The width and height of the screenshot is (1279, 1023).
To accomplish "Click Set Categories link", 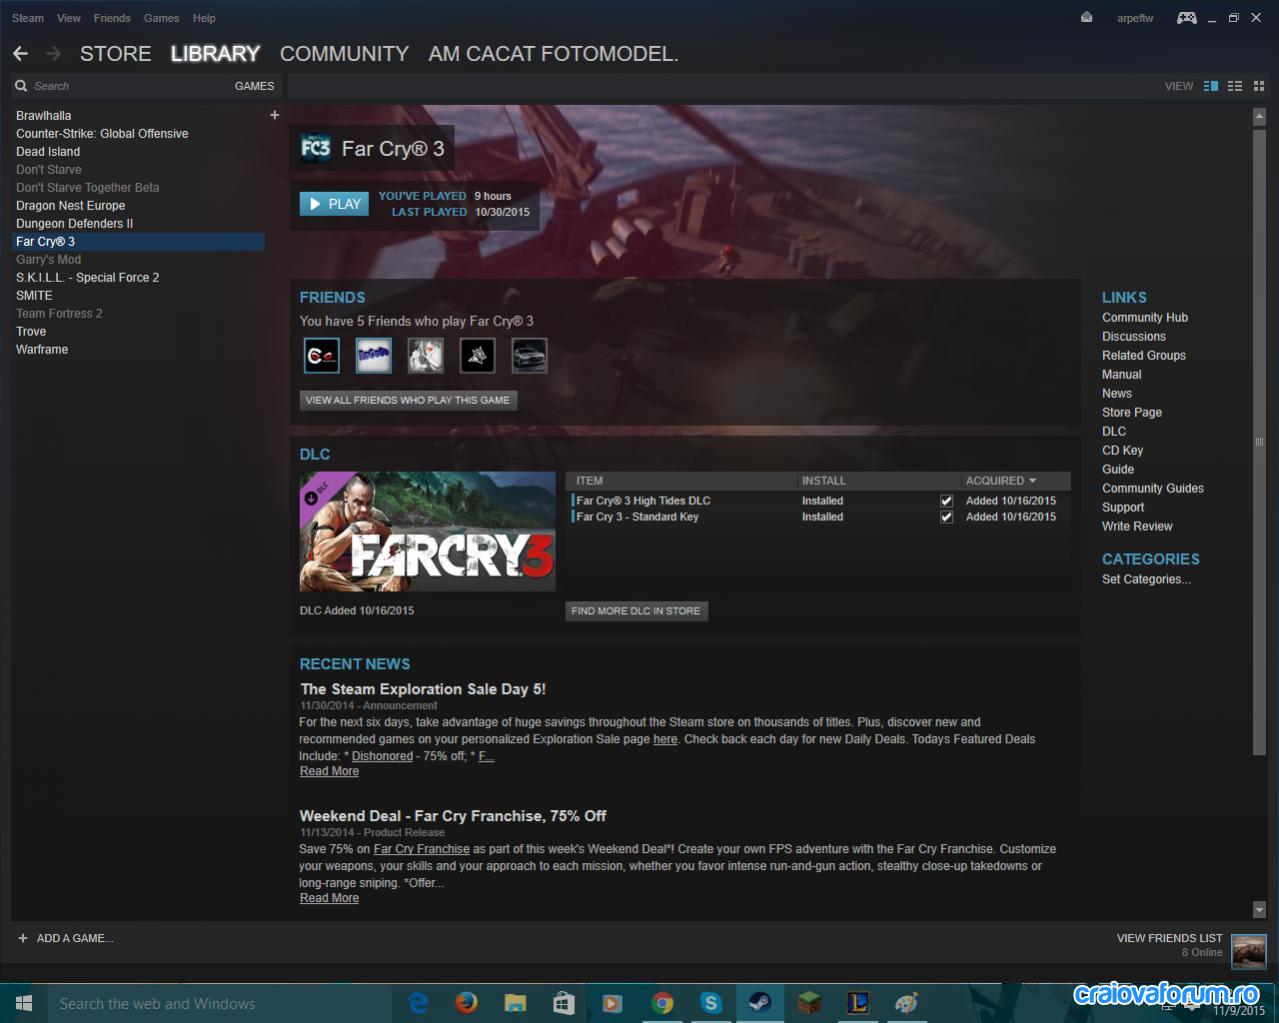I will (1146, 580).
